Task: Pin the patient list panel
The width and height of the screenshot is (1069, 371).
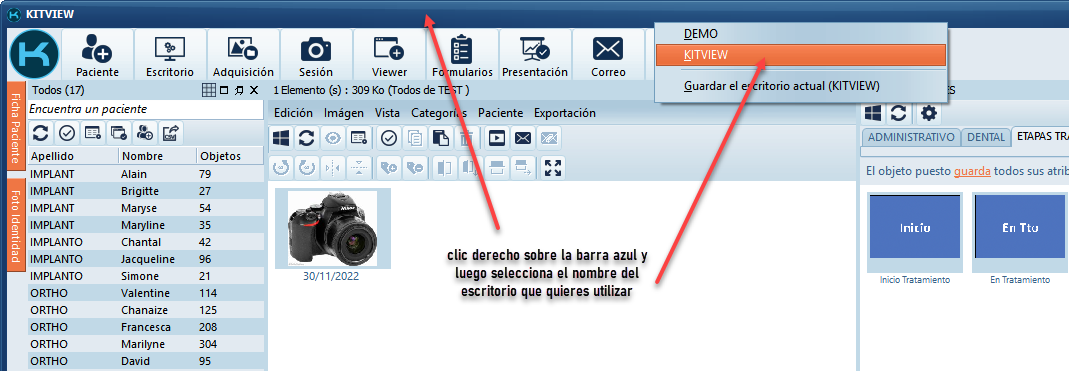Action: (x=239, y=90)
